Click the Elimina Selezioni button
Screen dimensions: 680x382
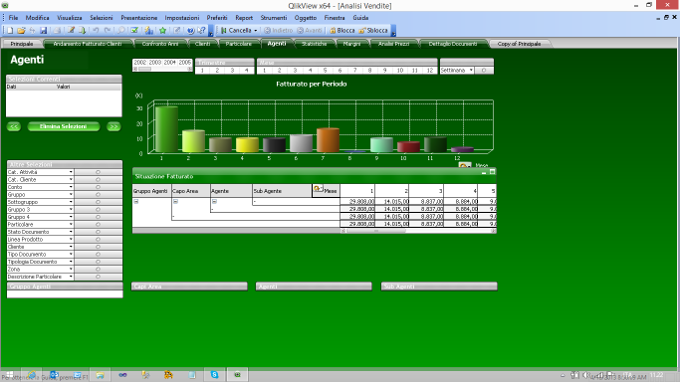[x=63, y=127]
